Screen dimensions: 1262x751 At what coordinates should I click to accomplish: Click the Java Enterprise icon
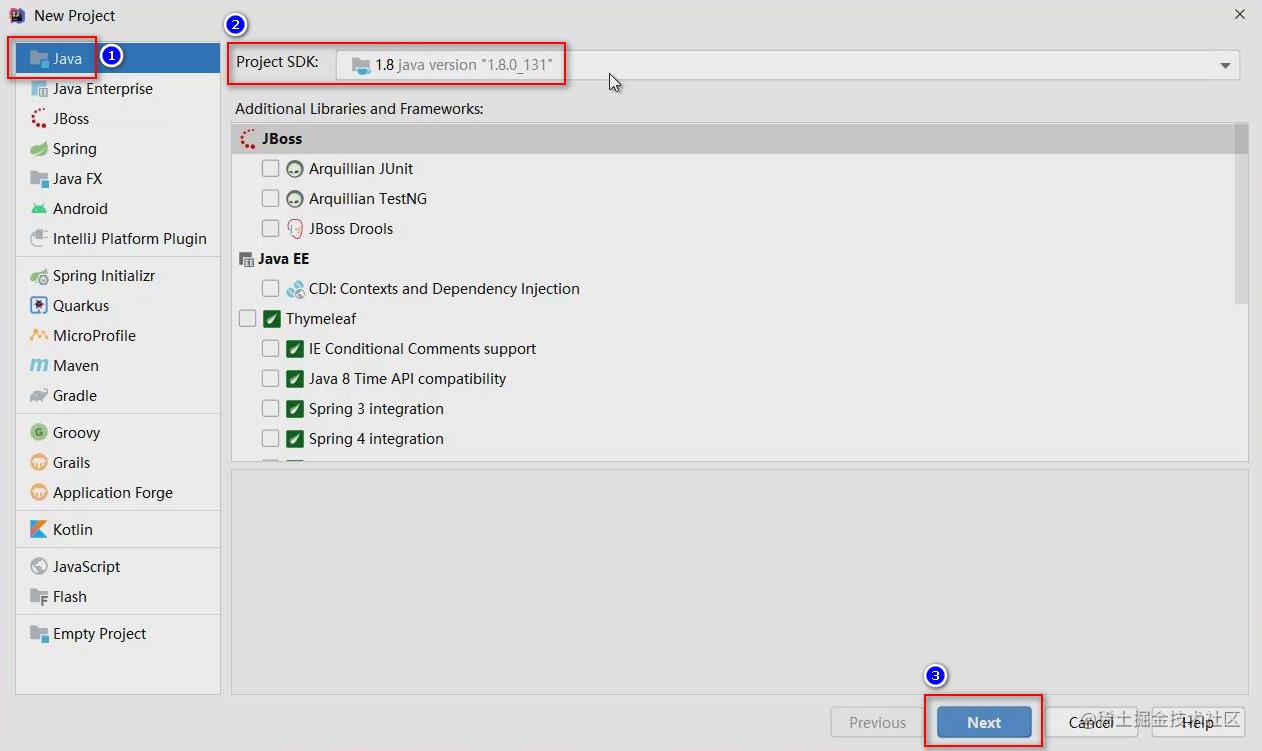tap(39, 89)
